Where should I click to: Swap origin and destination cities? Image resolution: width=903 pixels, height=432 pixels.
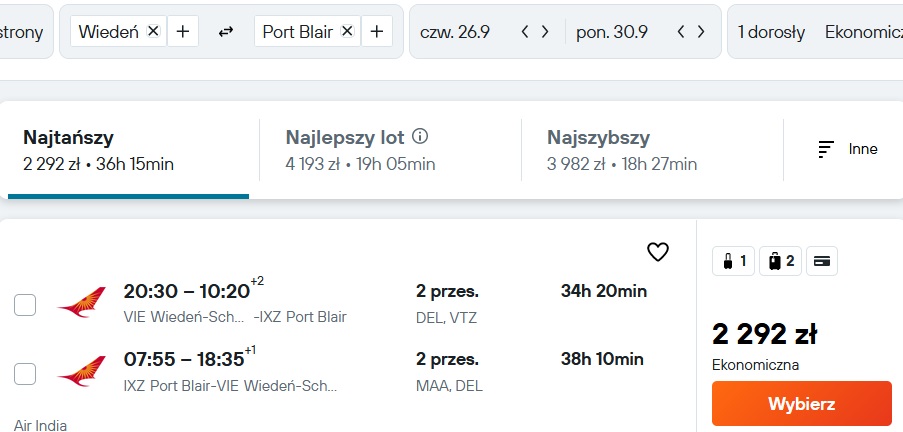tap(226, 32)
